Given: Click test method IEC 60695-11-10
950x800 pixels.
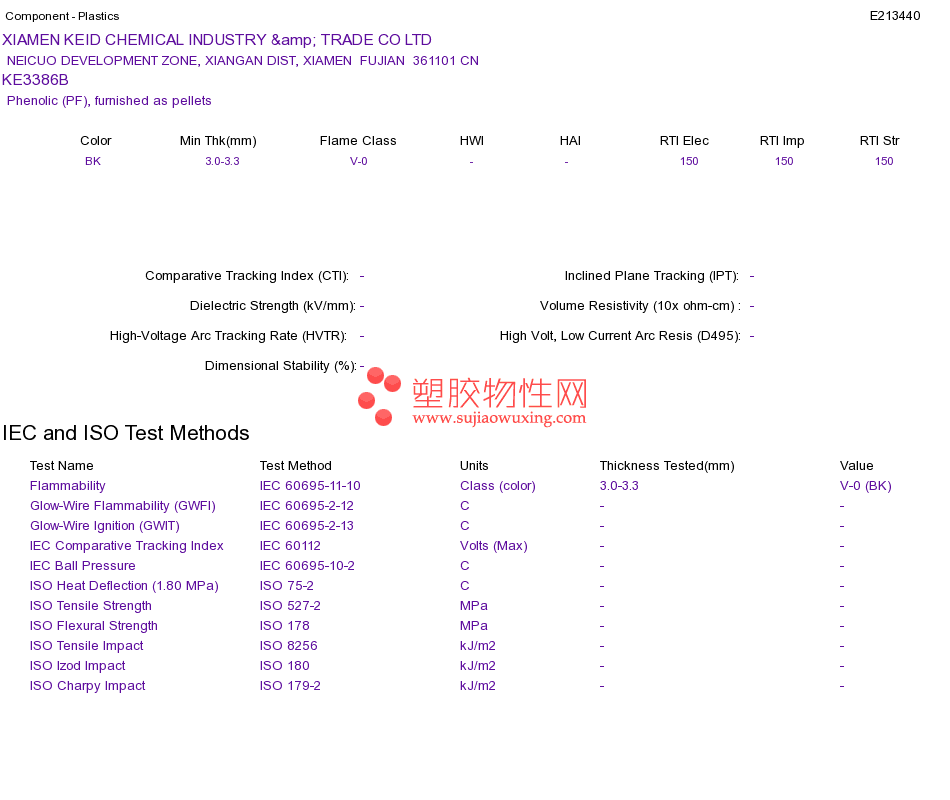Looking at the screenshot, I should [310, 485].
